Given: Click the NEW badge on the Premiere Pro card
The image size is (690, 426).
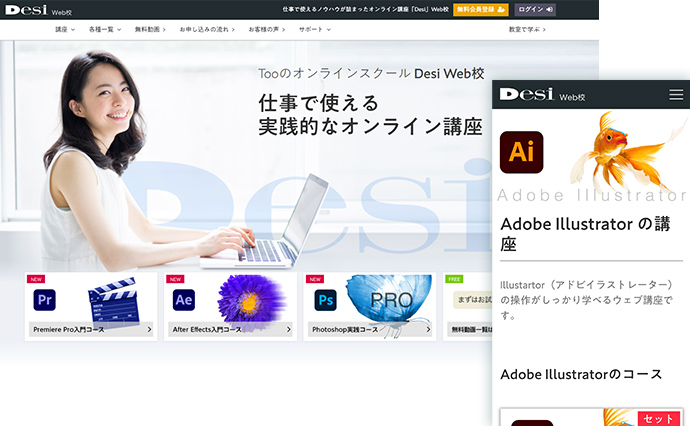Looking at the screenshot, I should coord(36,279).
